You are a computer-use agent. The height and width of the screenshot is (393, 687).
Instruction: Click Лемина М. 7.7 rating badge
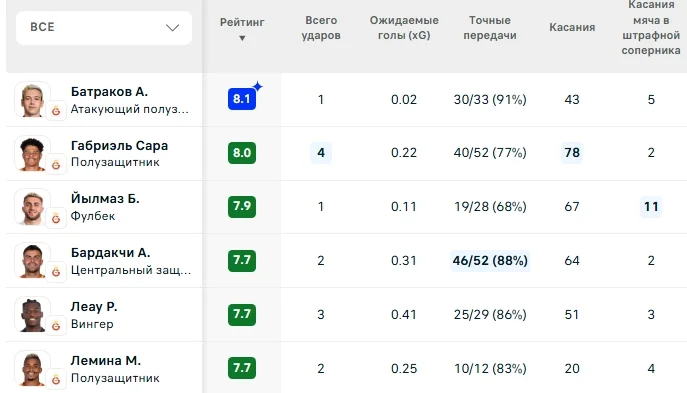242,368
